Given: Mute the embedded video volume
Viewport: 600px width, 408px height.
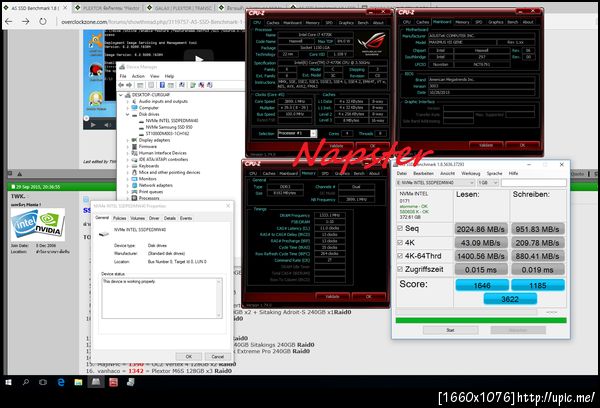Looking at the screenshot, I should (x=108, y=124).
